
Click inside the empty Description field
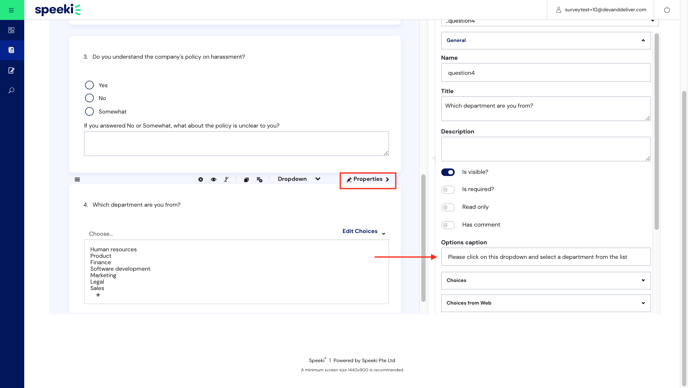545,149
